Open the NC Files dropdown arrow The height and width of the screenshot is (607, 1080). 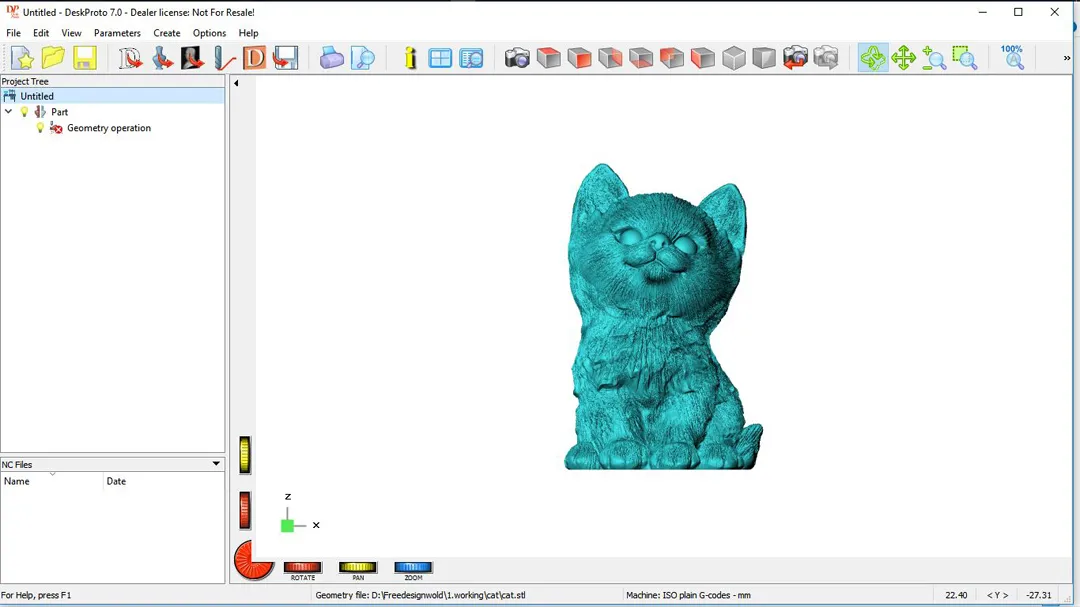216,464
